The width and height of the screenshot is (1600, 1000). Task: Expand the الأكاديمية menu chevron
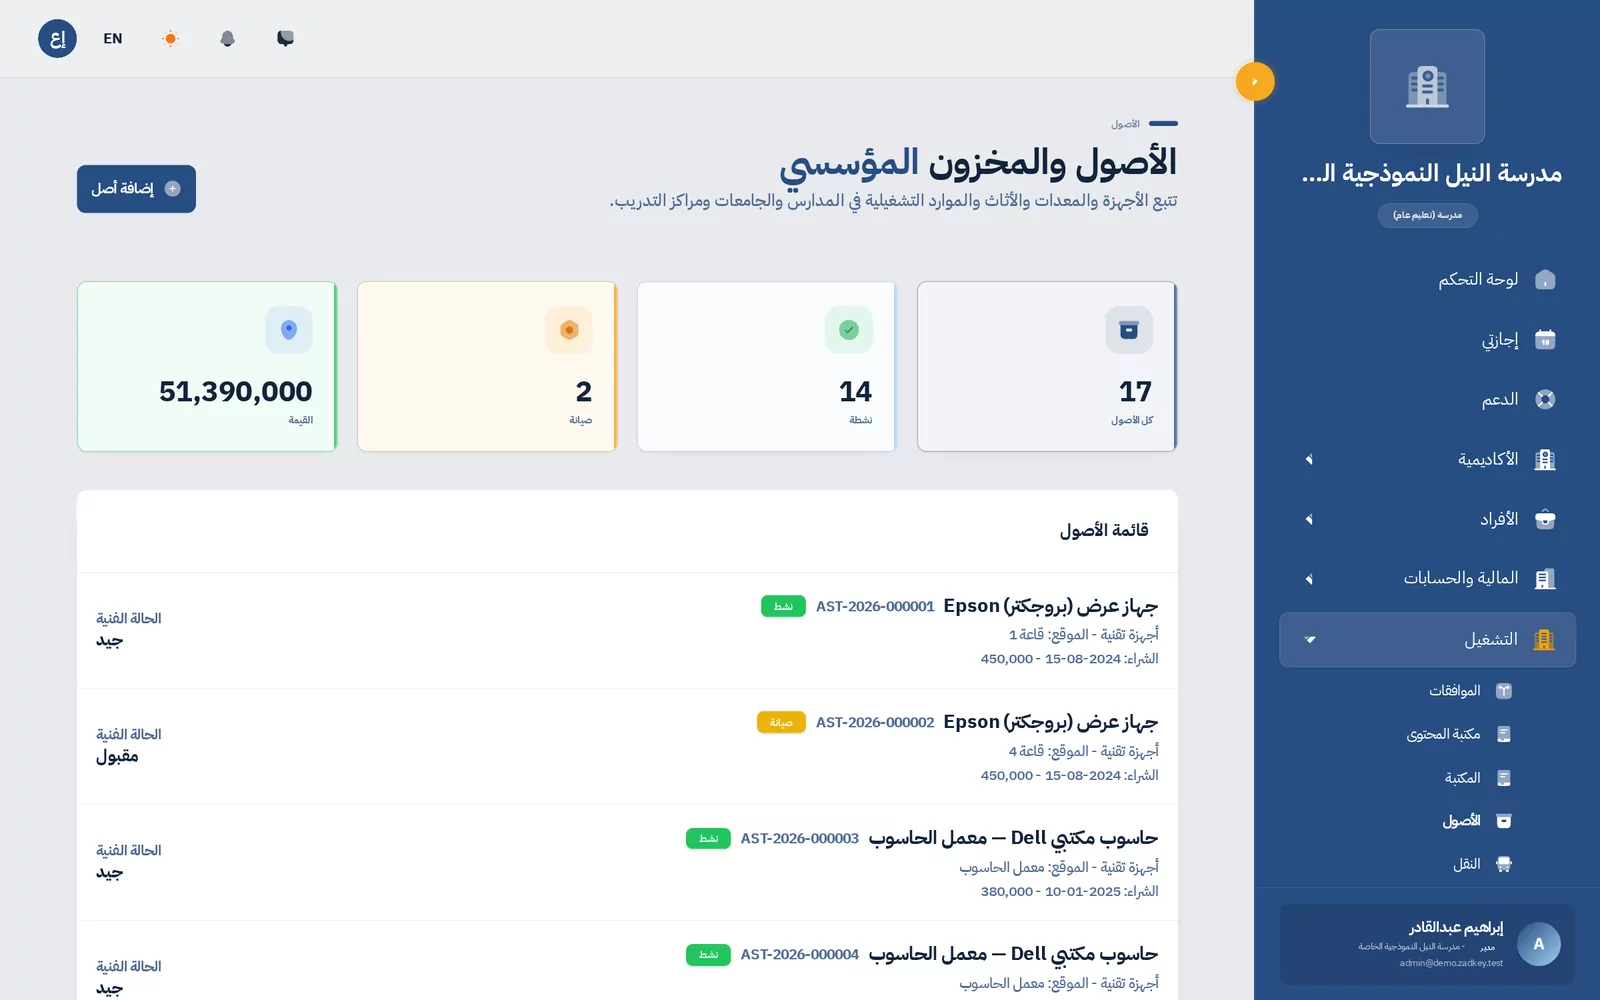[1309, 460]
